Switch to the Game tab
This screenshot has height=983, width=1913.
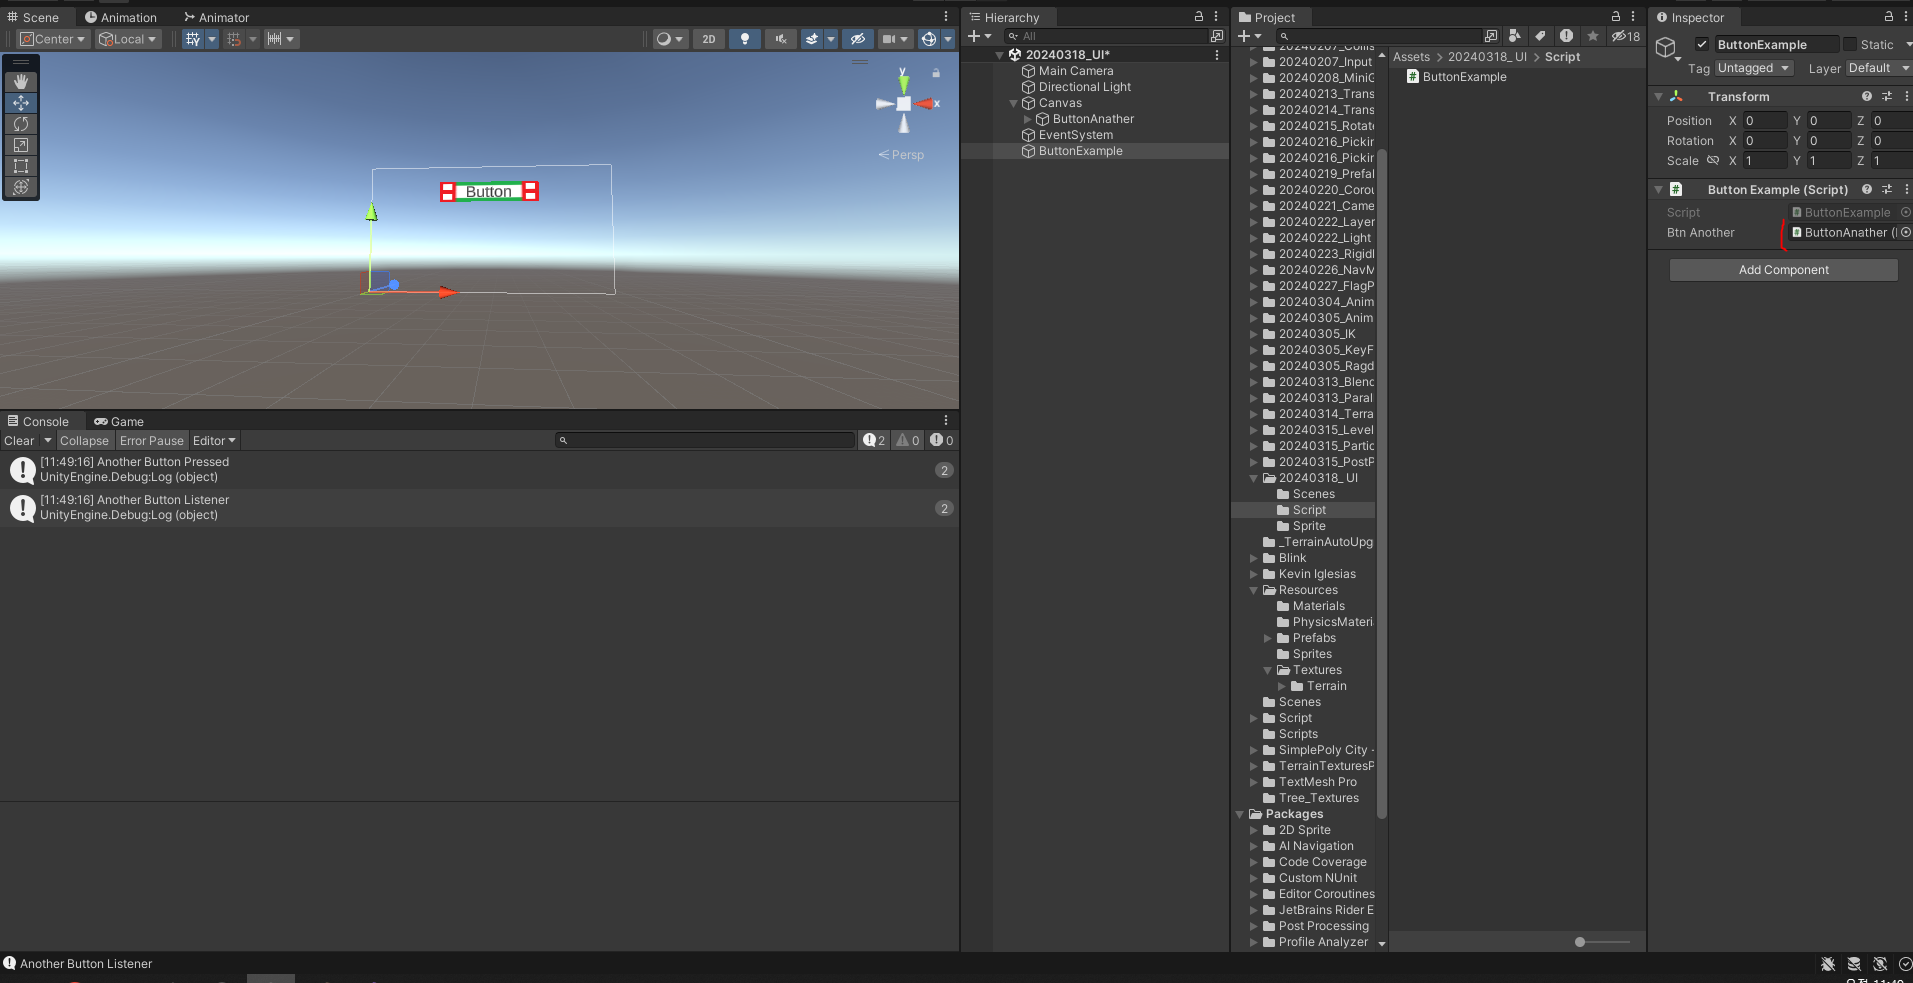[119, 421]
